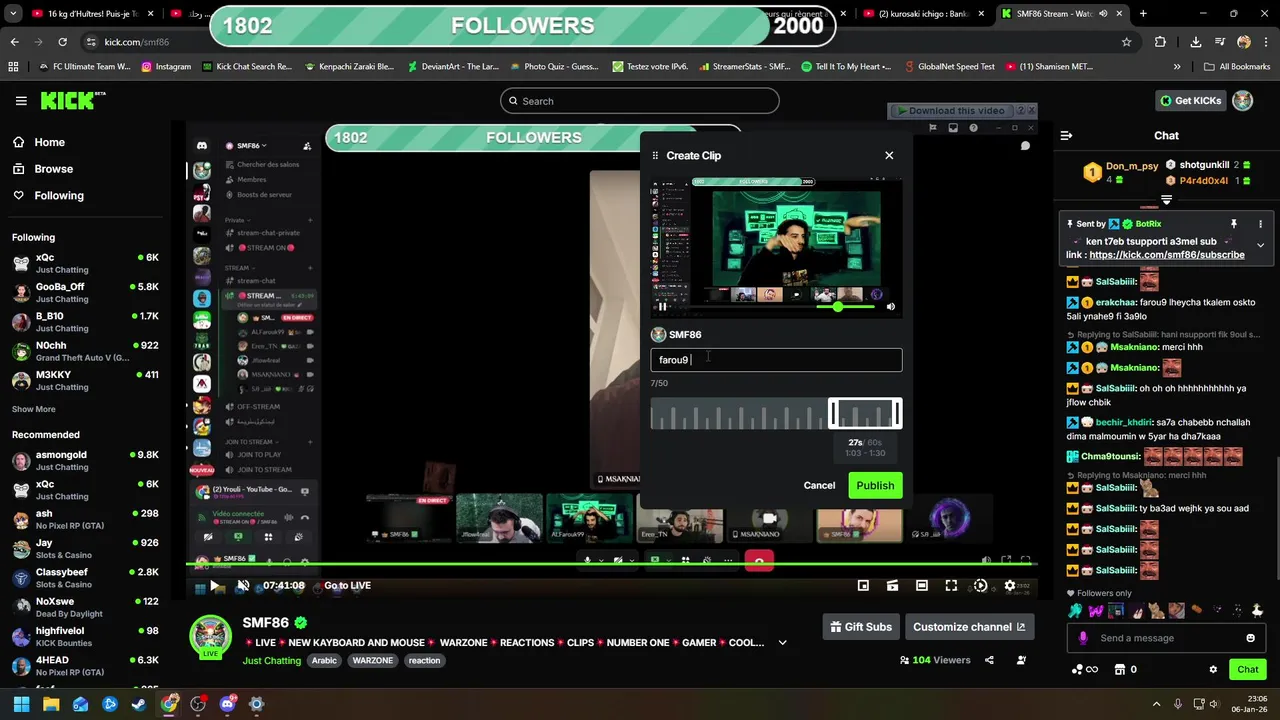Grab the Create Clip drag handle
The height and width of the screenshot is (720, 1280).
click(655, 155)
